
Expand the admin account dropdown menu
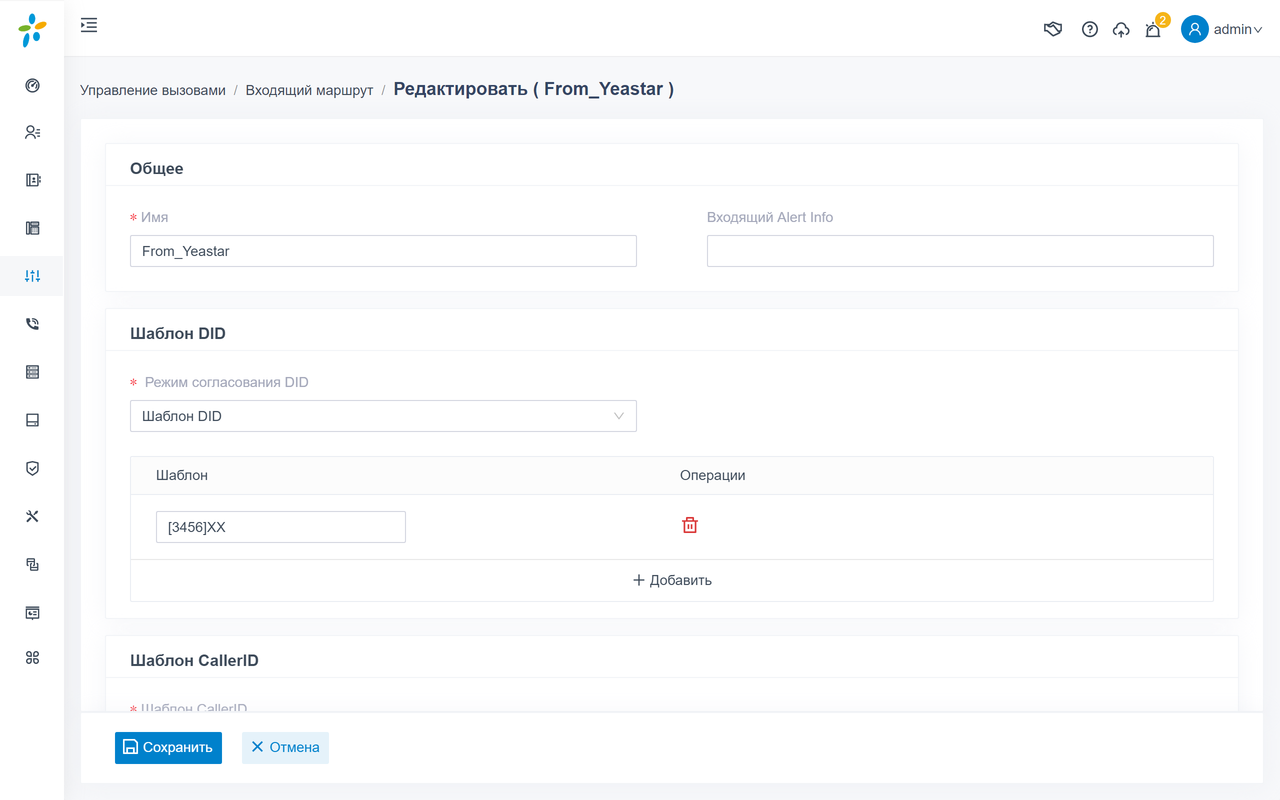(x=1238, y=30)
